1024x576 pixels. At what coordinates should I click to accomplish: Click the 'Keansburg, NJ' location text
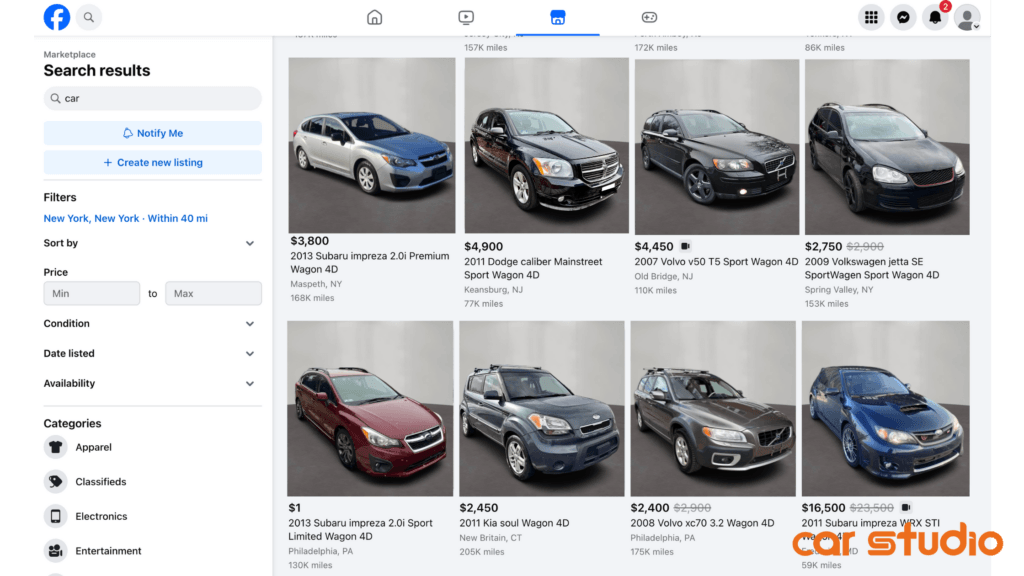pyautogui.click(x=493, y=290)
